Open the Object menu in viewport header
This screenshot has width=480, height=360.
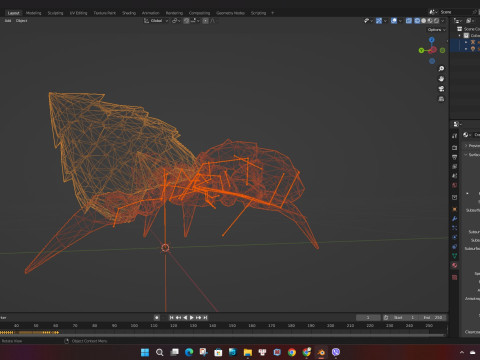tap(22, 21)
